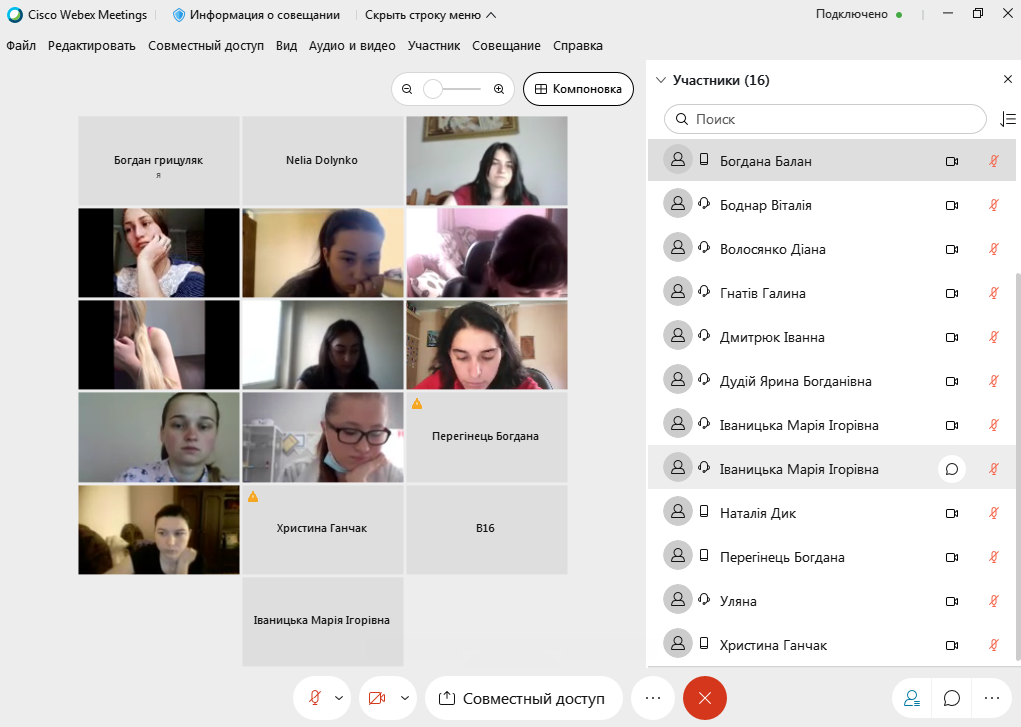Toggle my camera video button
This screenshot has width=1021, height=727.
coord(377,698)
